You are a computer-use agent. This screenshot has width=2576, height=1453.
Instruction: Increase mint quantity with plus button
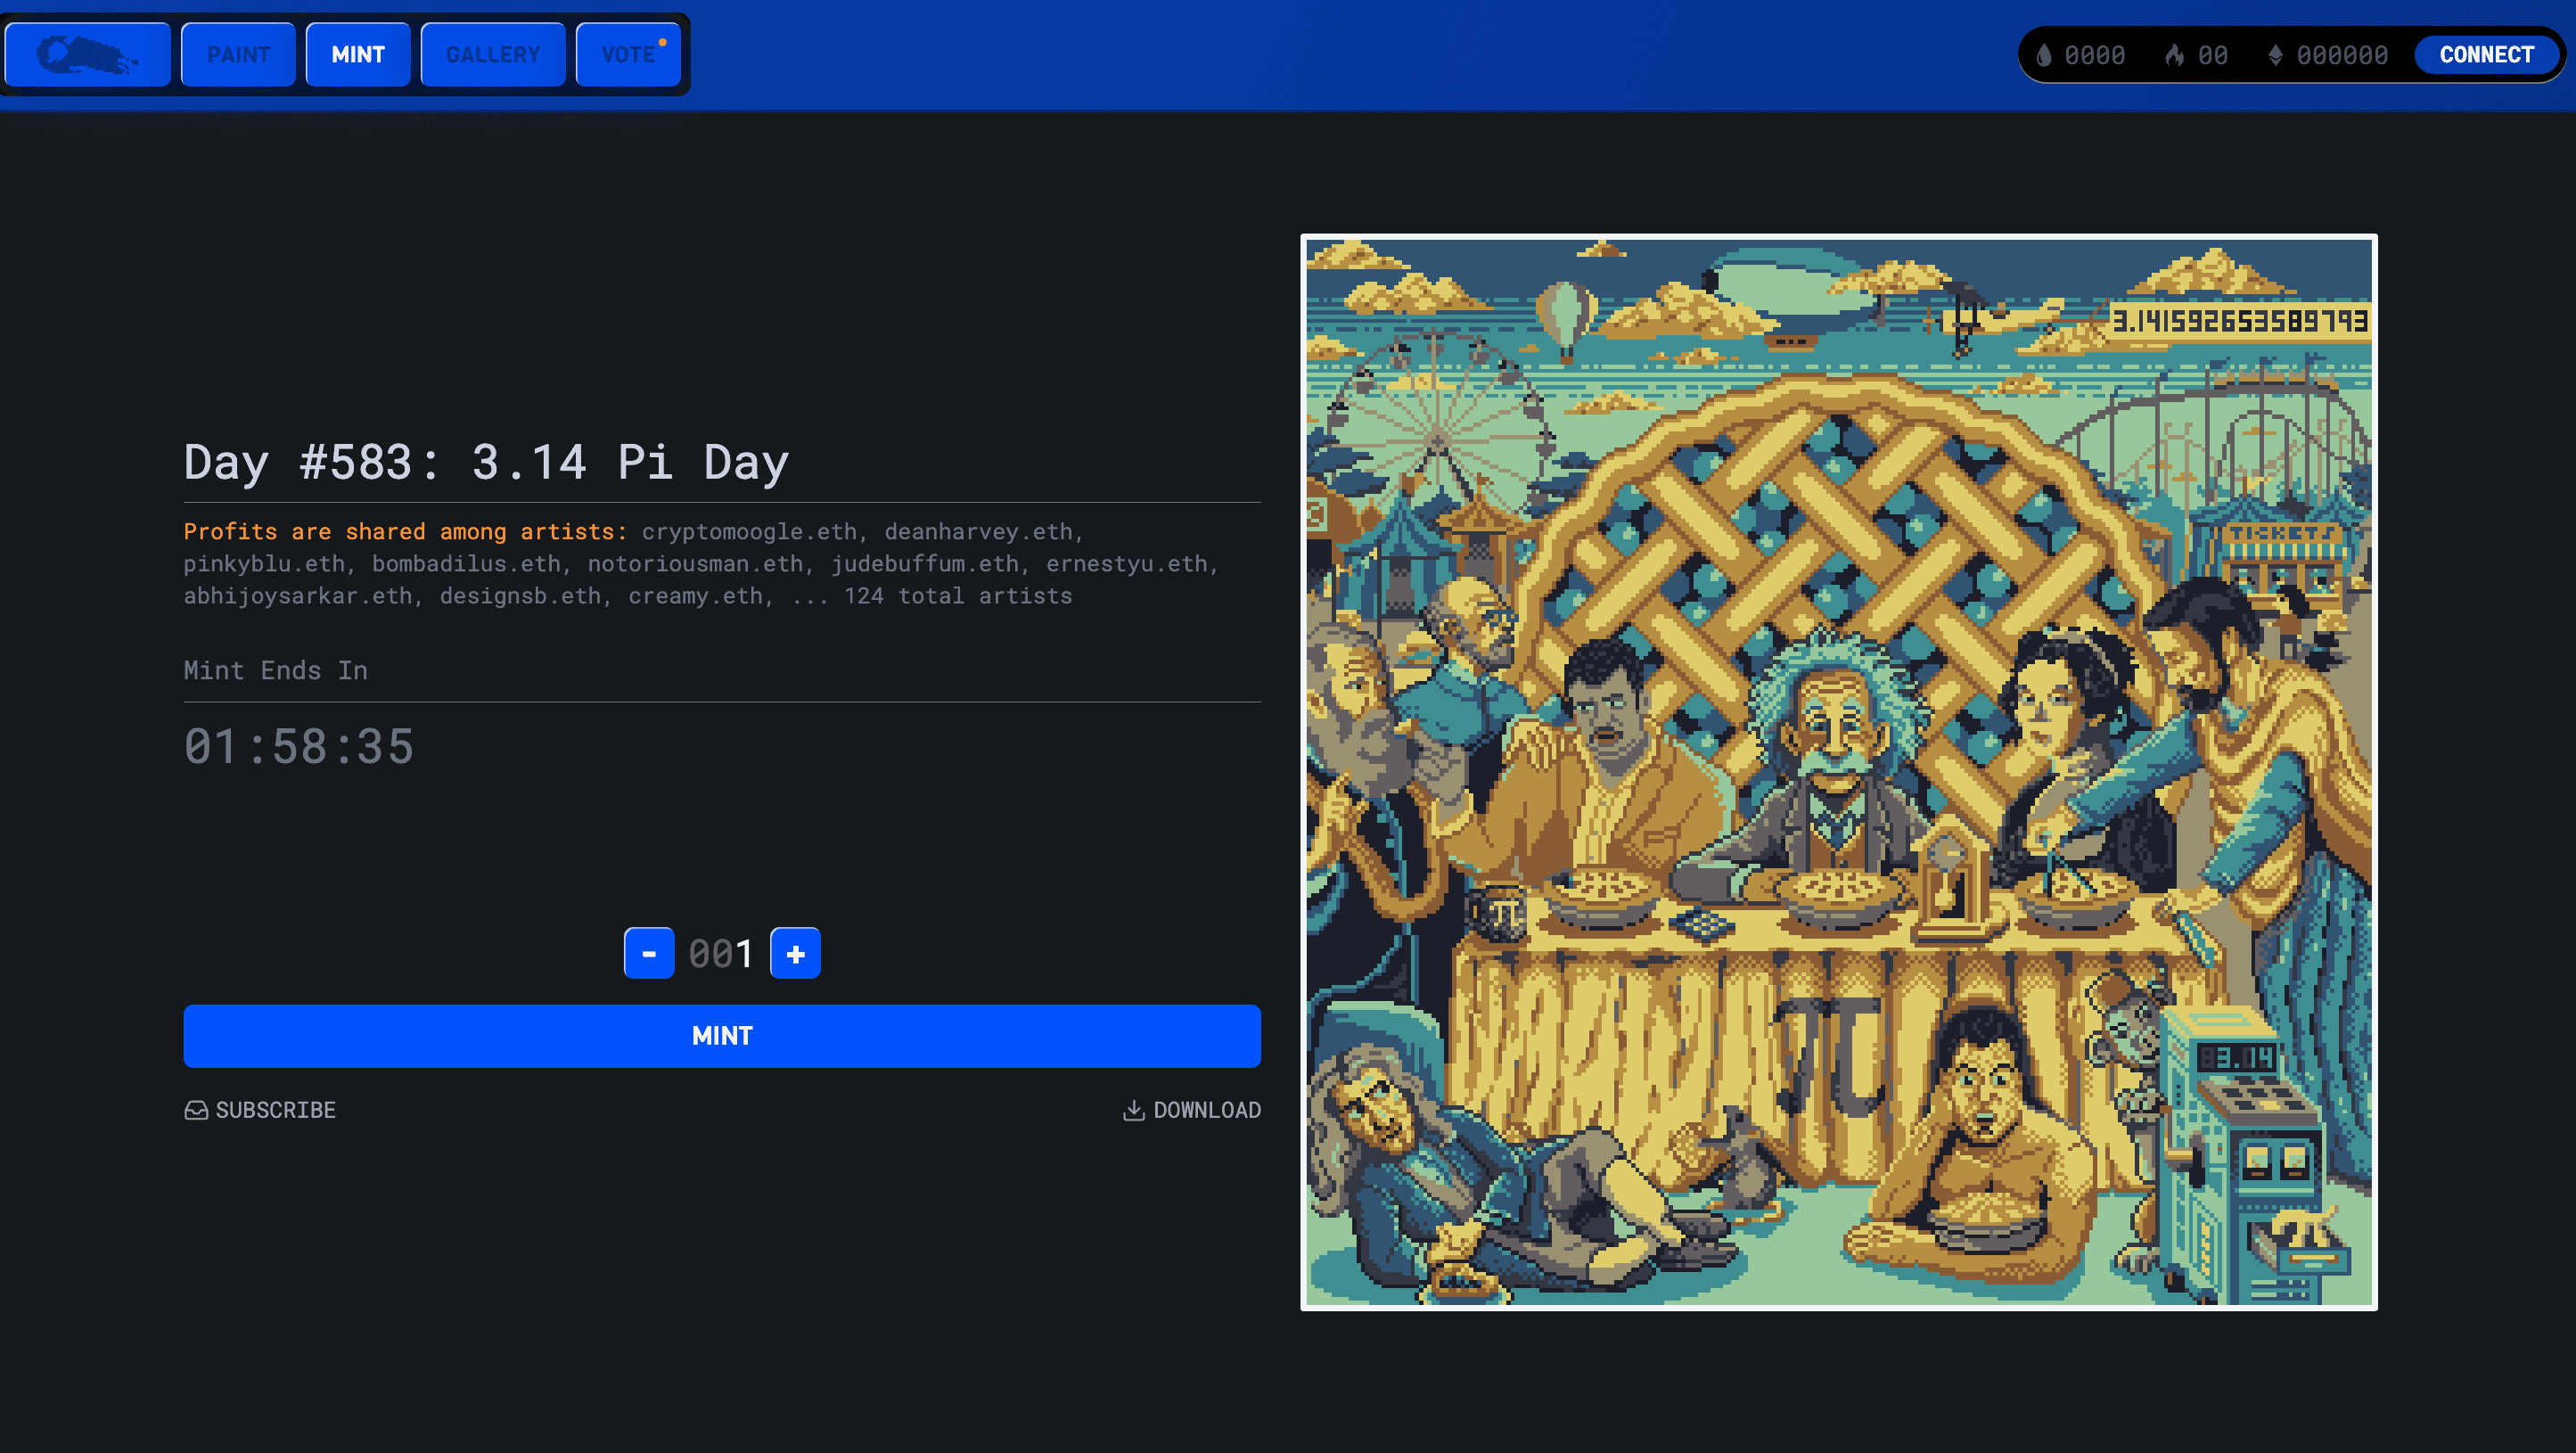pyautogui.click(x=795, y=953)
